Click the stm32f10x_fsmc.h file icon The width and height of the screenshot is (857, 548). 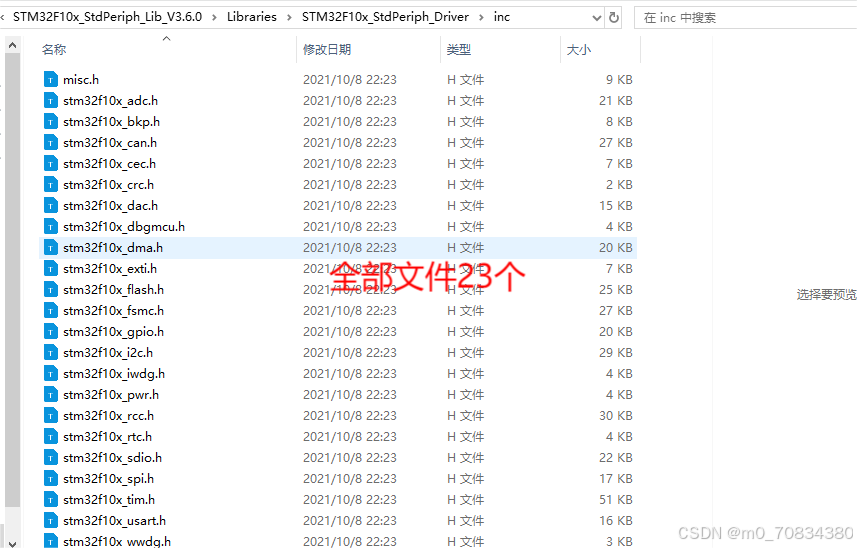50,311
